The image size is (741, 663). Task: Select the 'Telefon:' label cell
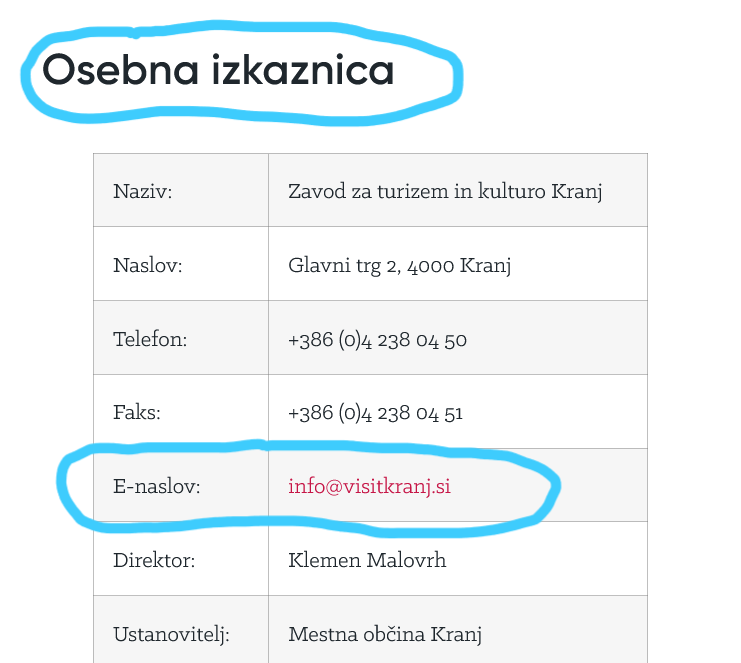click(x=150, y=339)
